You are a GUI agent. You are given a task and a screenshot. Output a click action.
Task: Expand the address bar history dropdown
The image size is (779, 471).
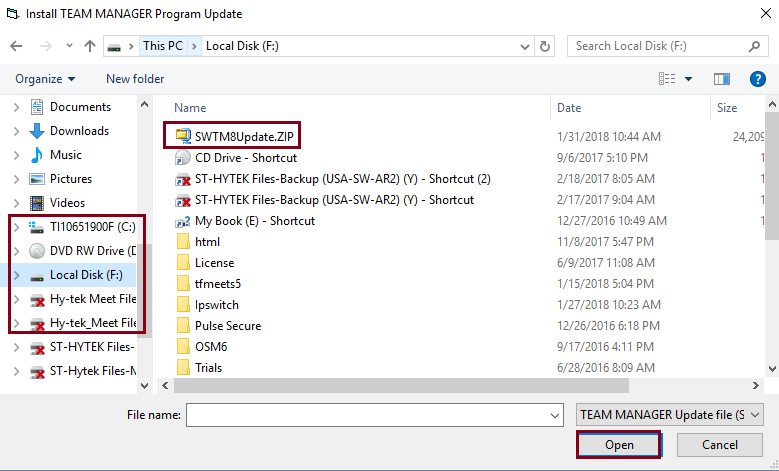(525, 47)
